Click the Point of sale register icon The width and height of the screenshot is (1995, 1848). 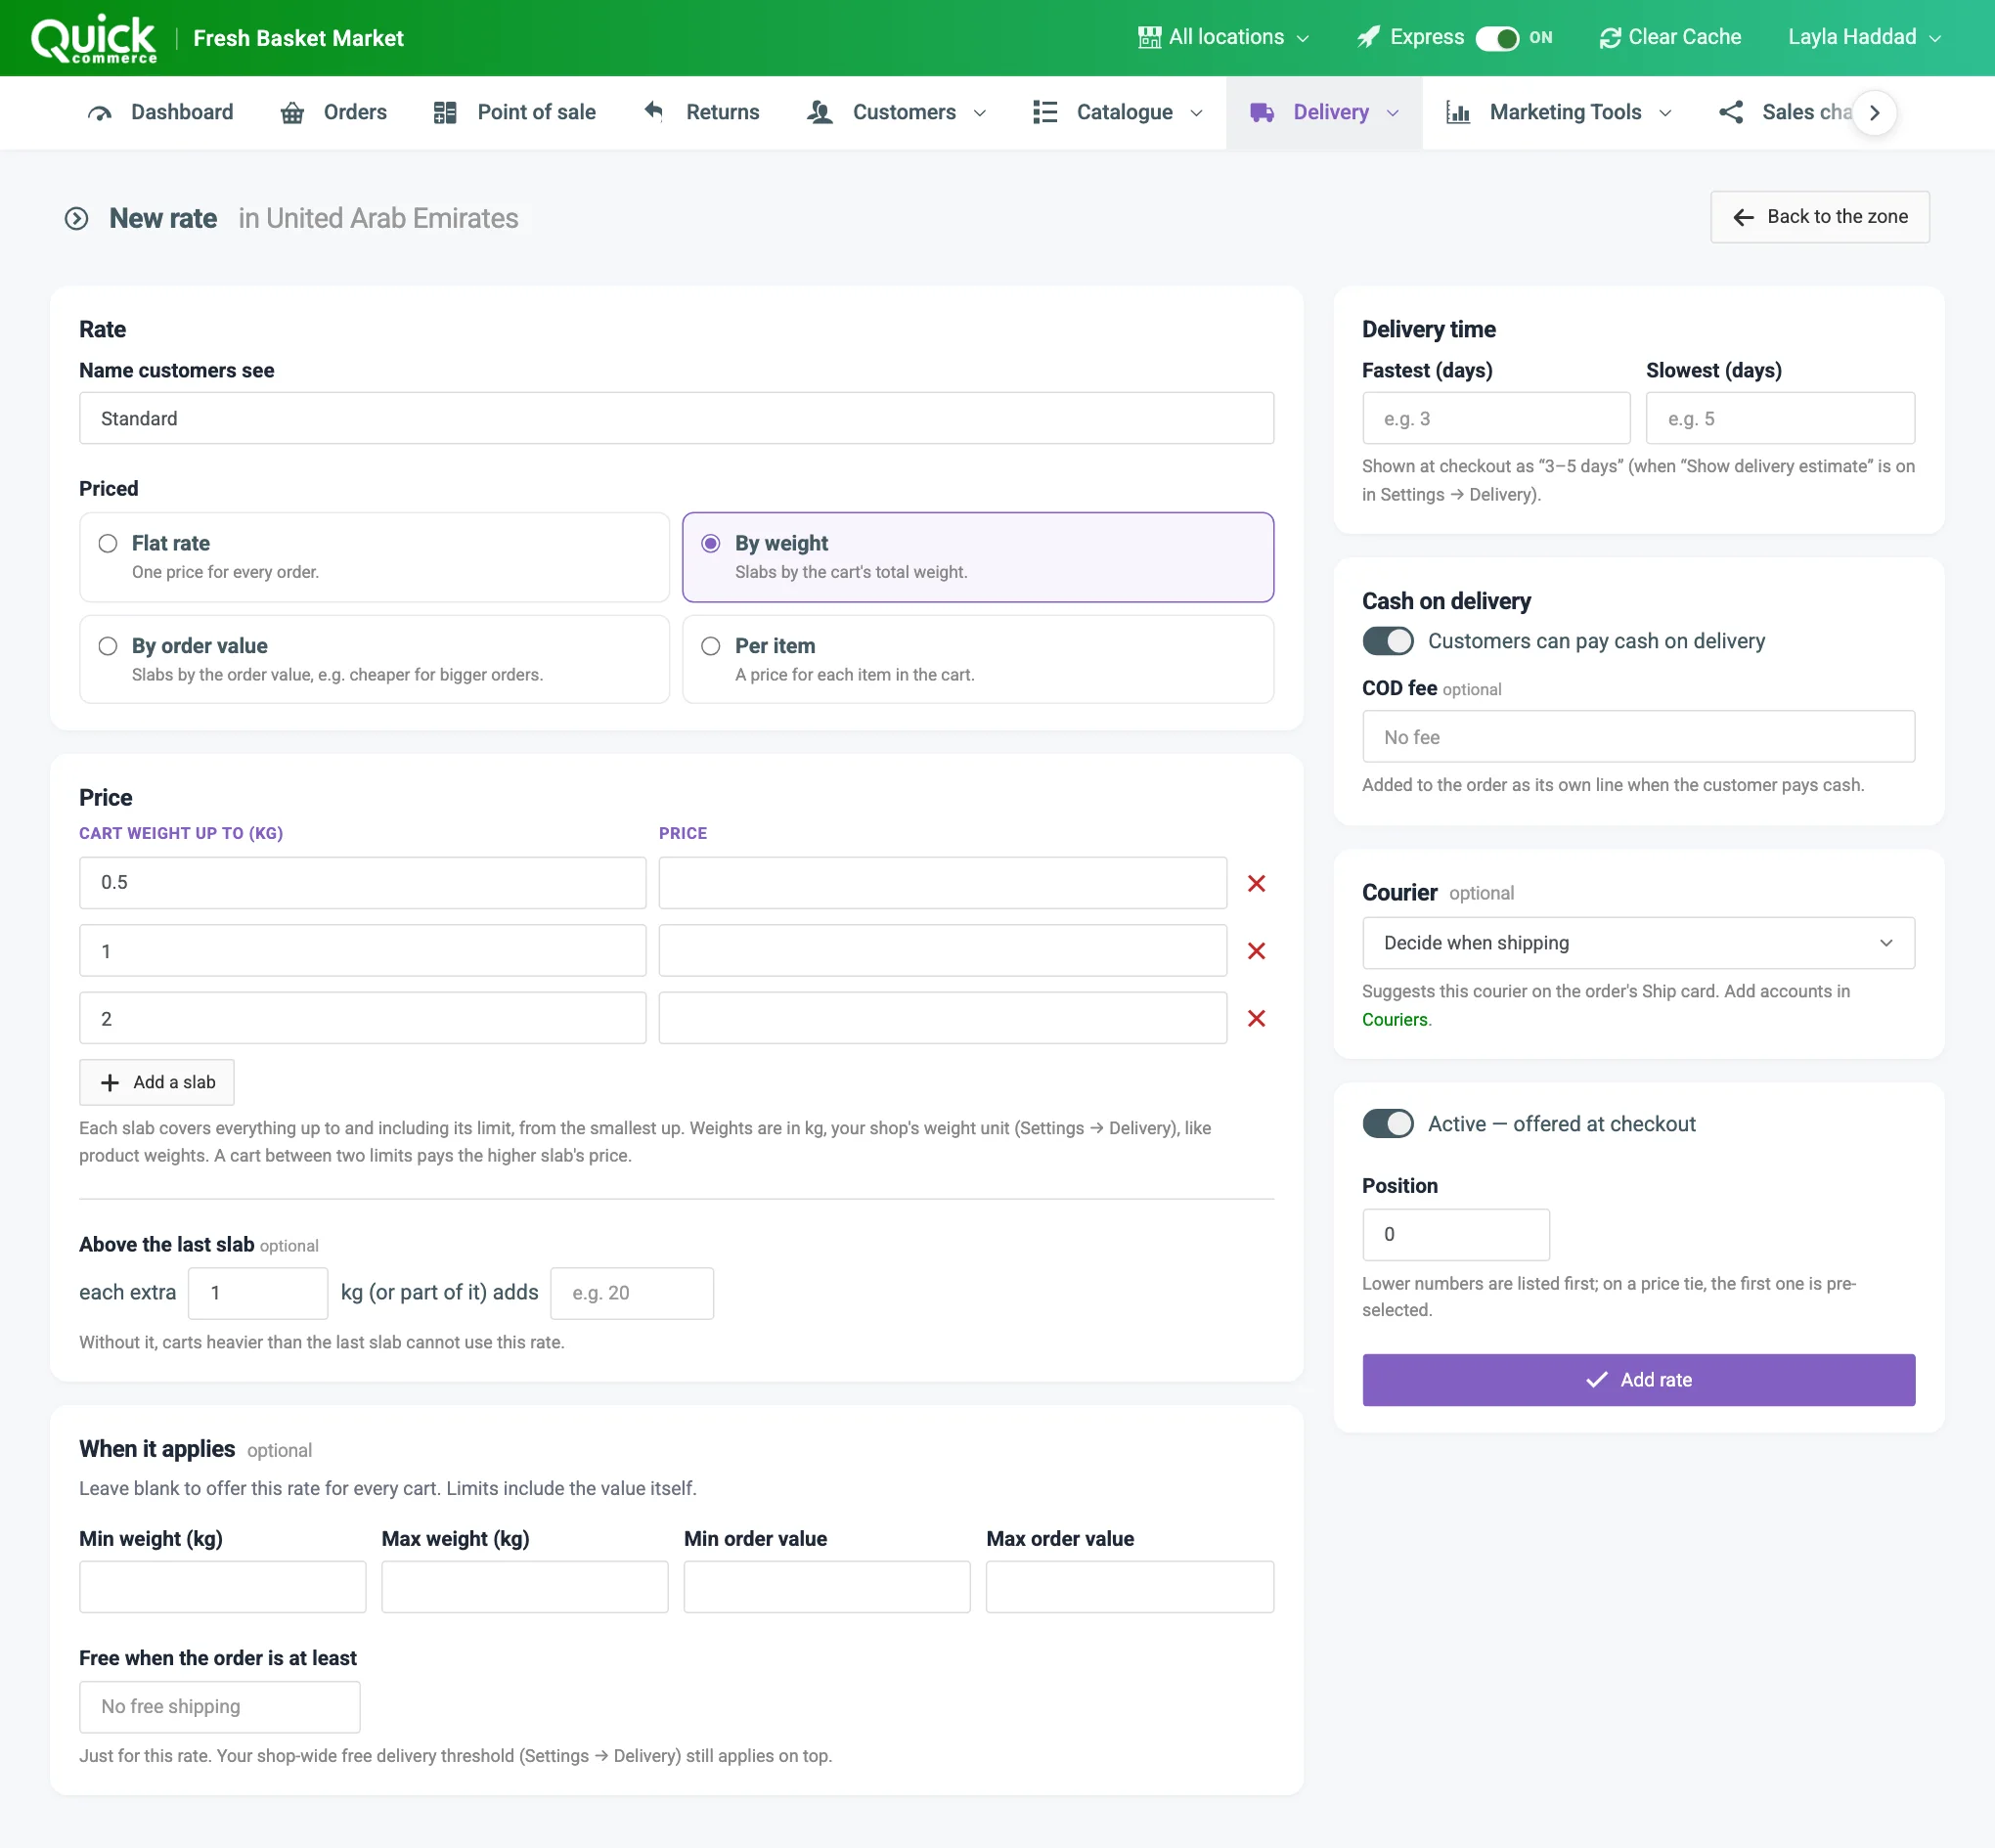coord(445,113)
